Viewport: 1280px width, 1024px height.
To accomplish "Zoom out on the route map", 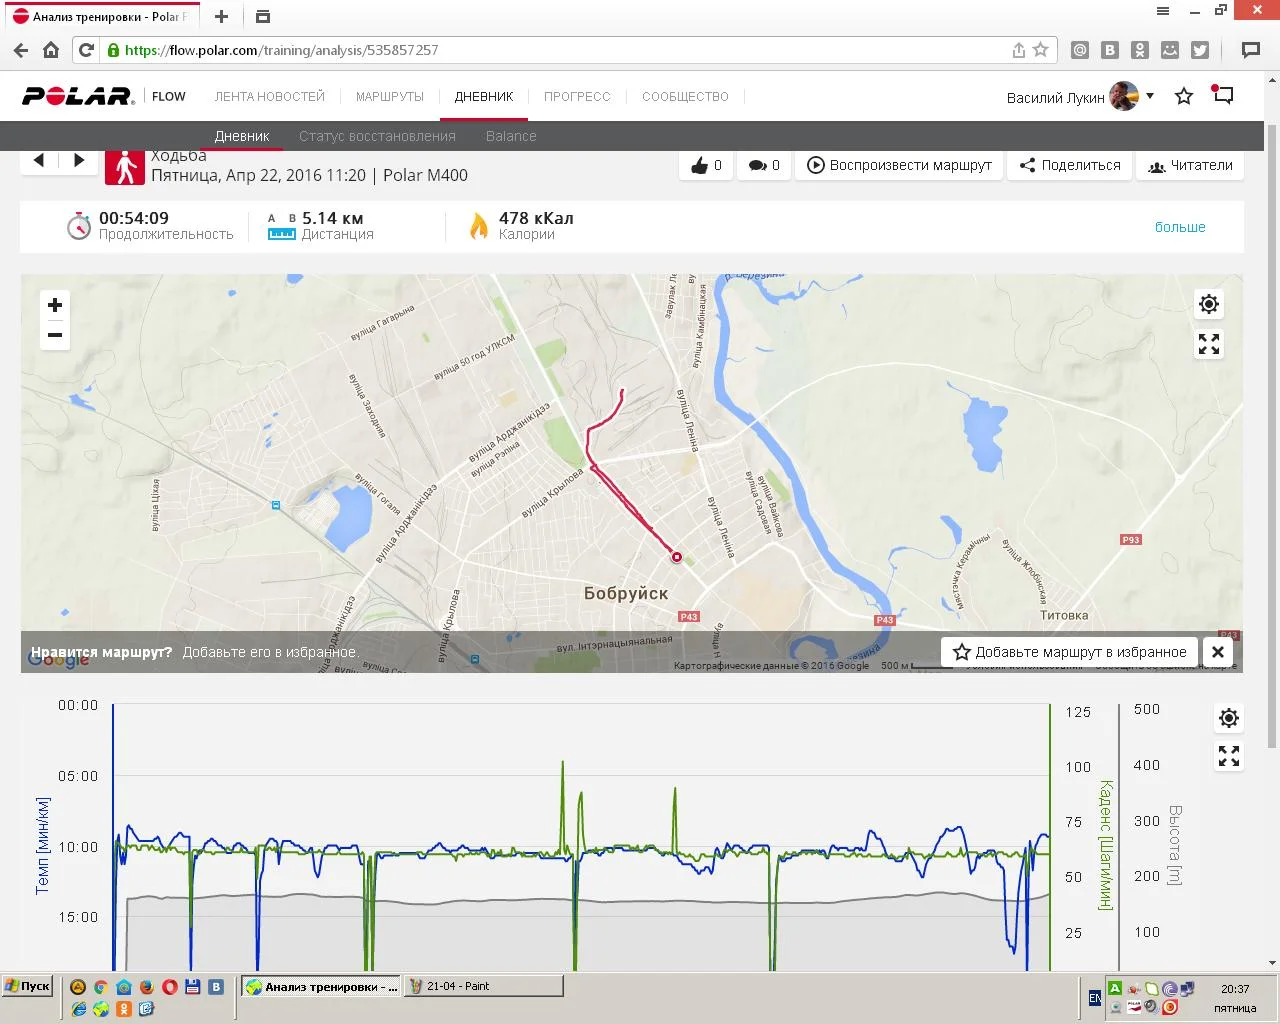I will pyautogui.click(x=55, y=335).
